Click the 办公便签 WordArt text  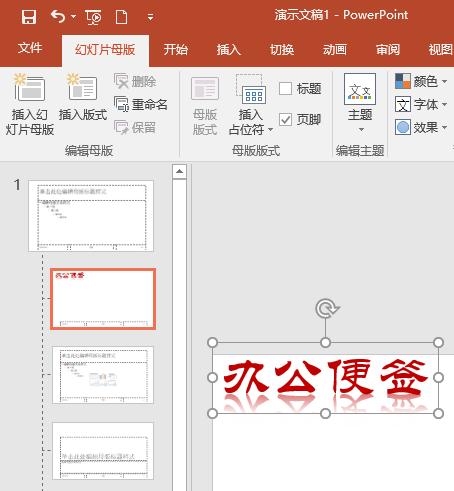tap(325, 376)
